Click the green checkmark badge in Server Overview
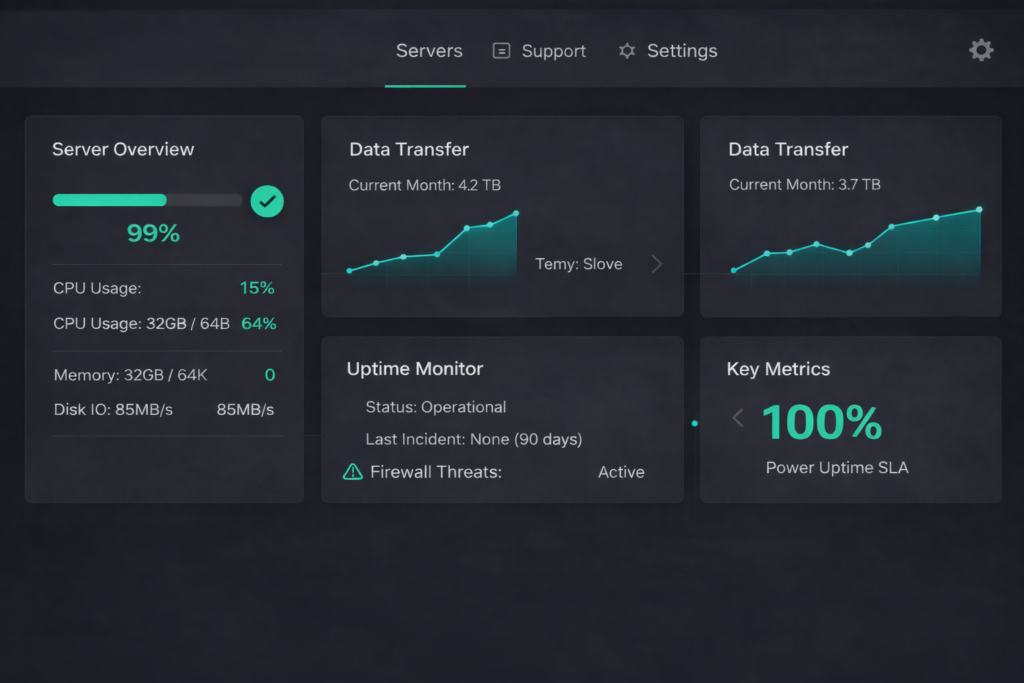Image resolution: width=1024 pixels, height=683 pixels. click(267, 201)
